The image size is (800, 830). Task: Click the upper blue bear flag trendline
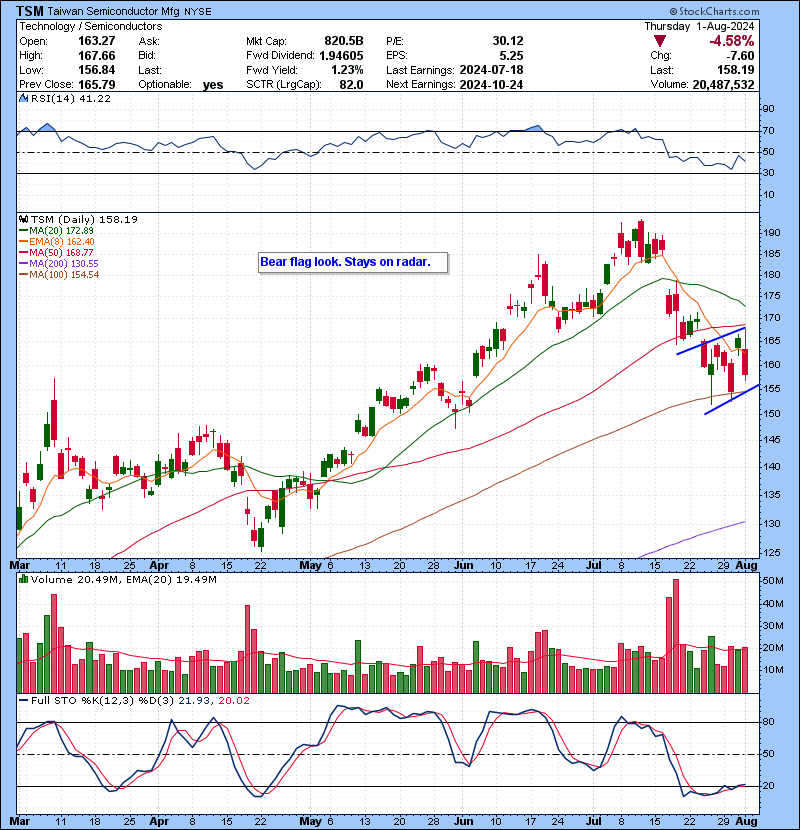coord(711,341)
